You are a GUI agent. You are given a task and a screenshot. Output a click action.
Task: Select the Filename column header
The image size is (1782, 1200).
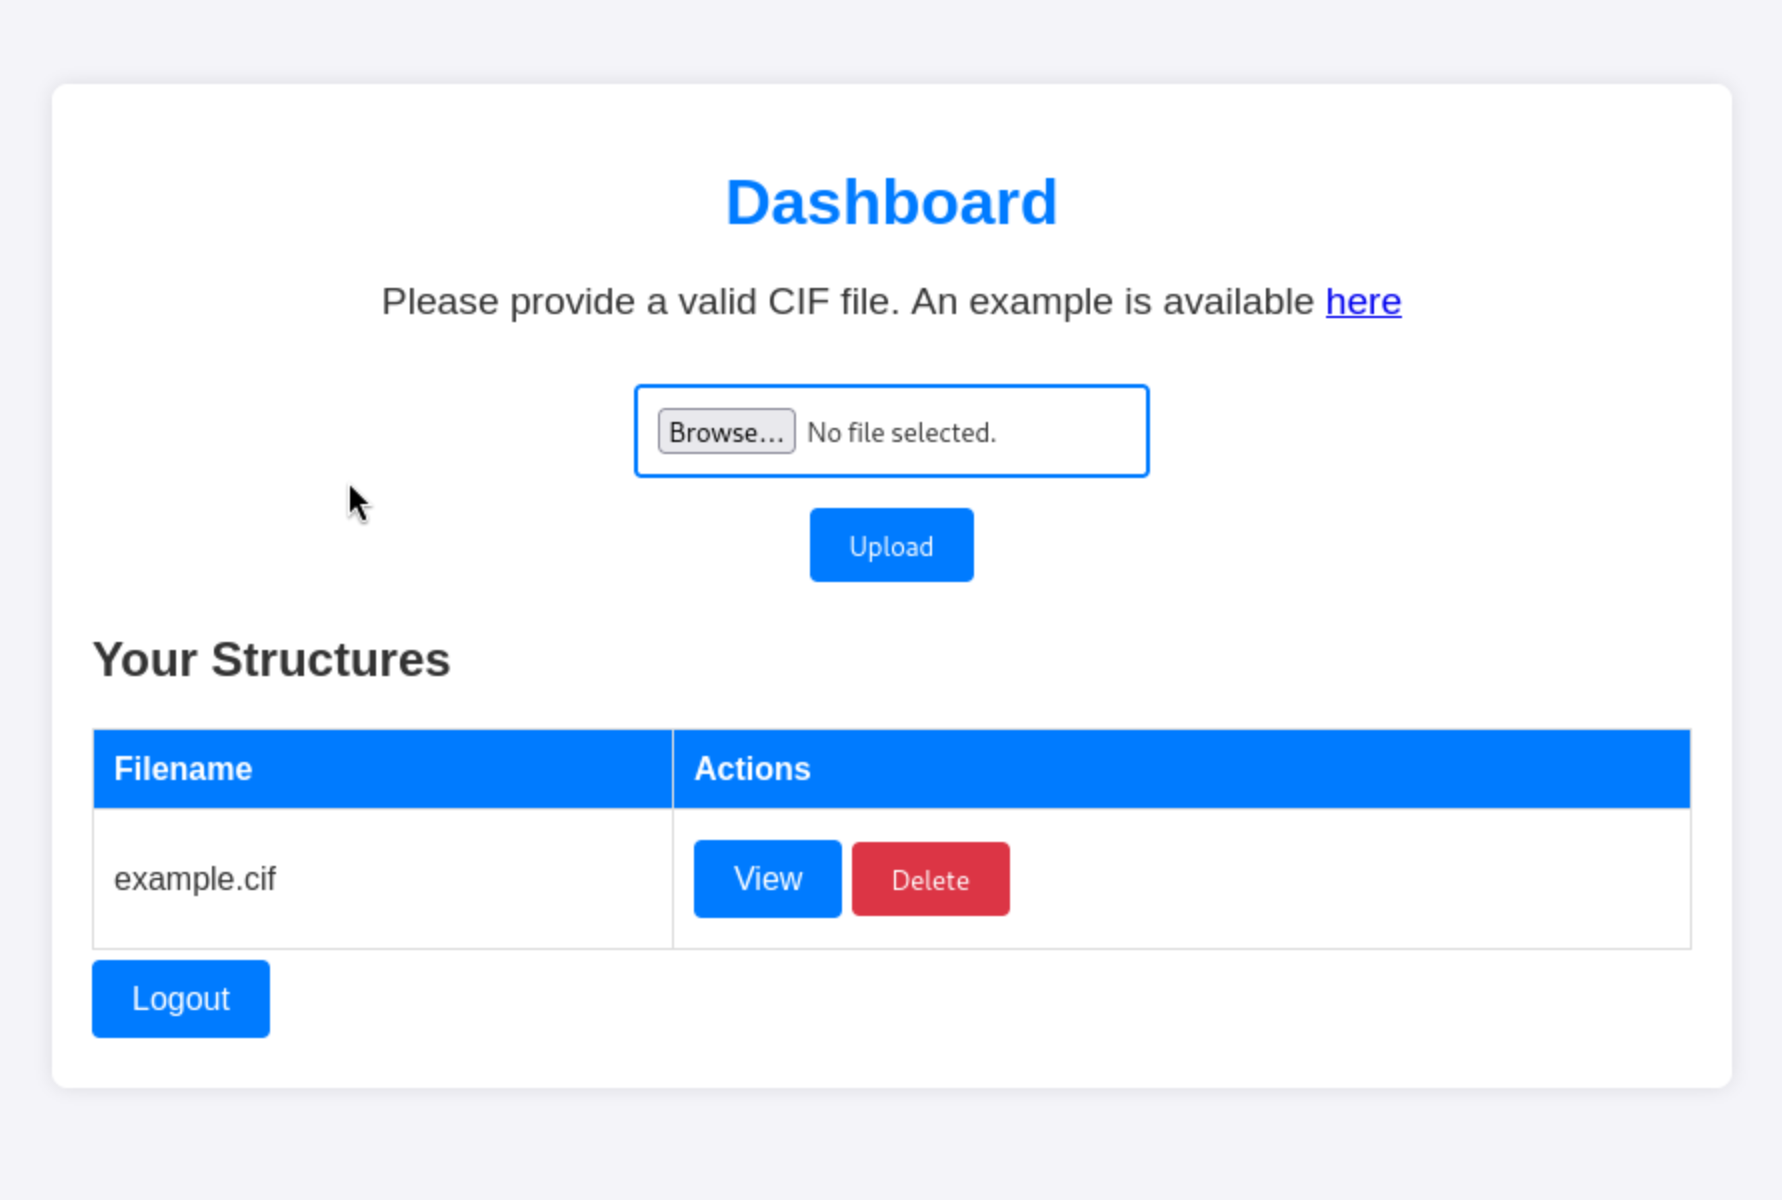point(183,769)
